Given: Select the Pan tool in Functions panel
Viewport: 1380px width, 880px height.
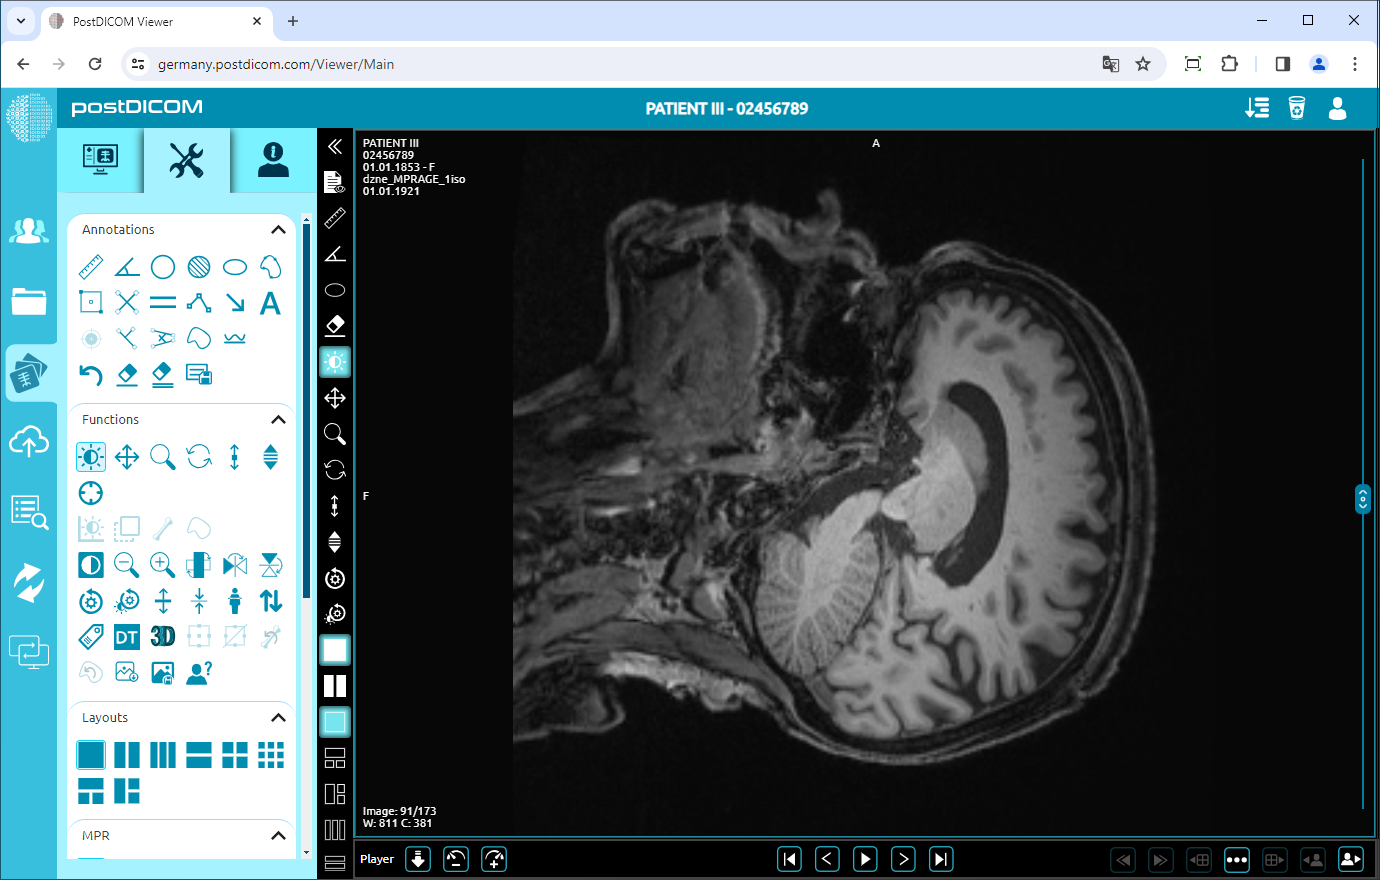Looking at the screenshot, I should (x=126, y=456).
